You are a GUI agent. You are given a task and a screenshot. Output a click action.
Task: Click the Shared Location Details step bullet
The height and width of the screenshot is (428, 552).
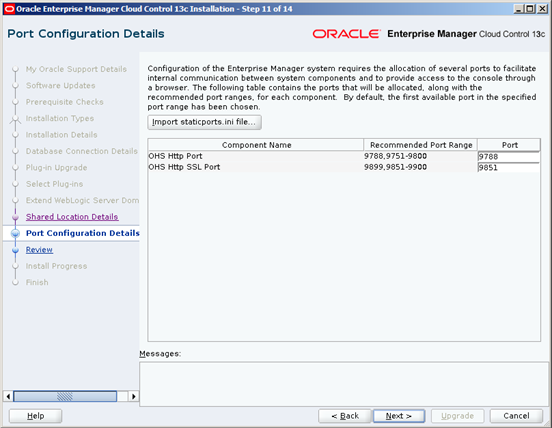[15, 217]
